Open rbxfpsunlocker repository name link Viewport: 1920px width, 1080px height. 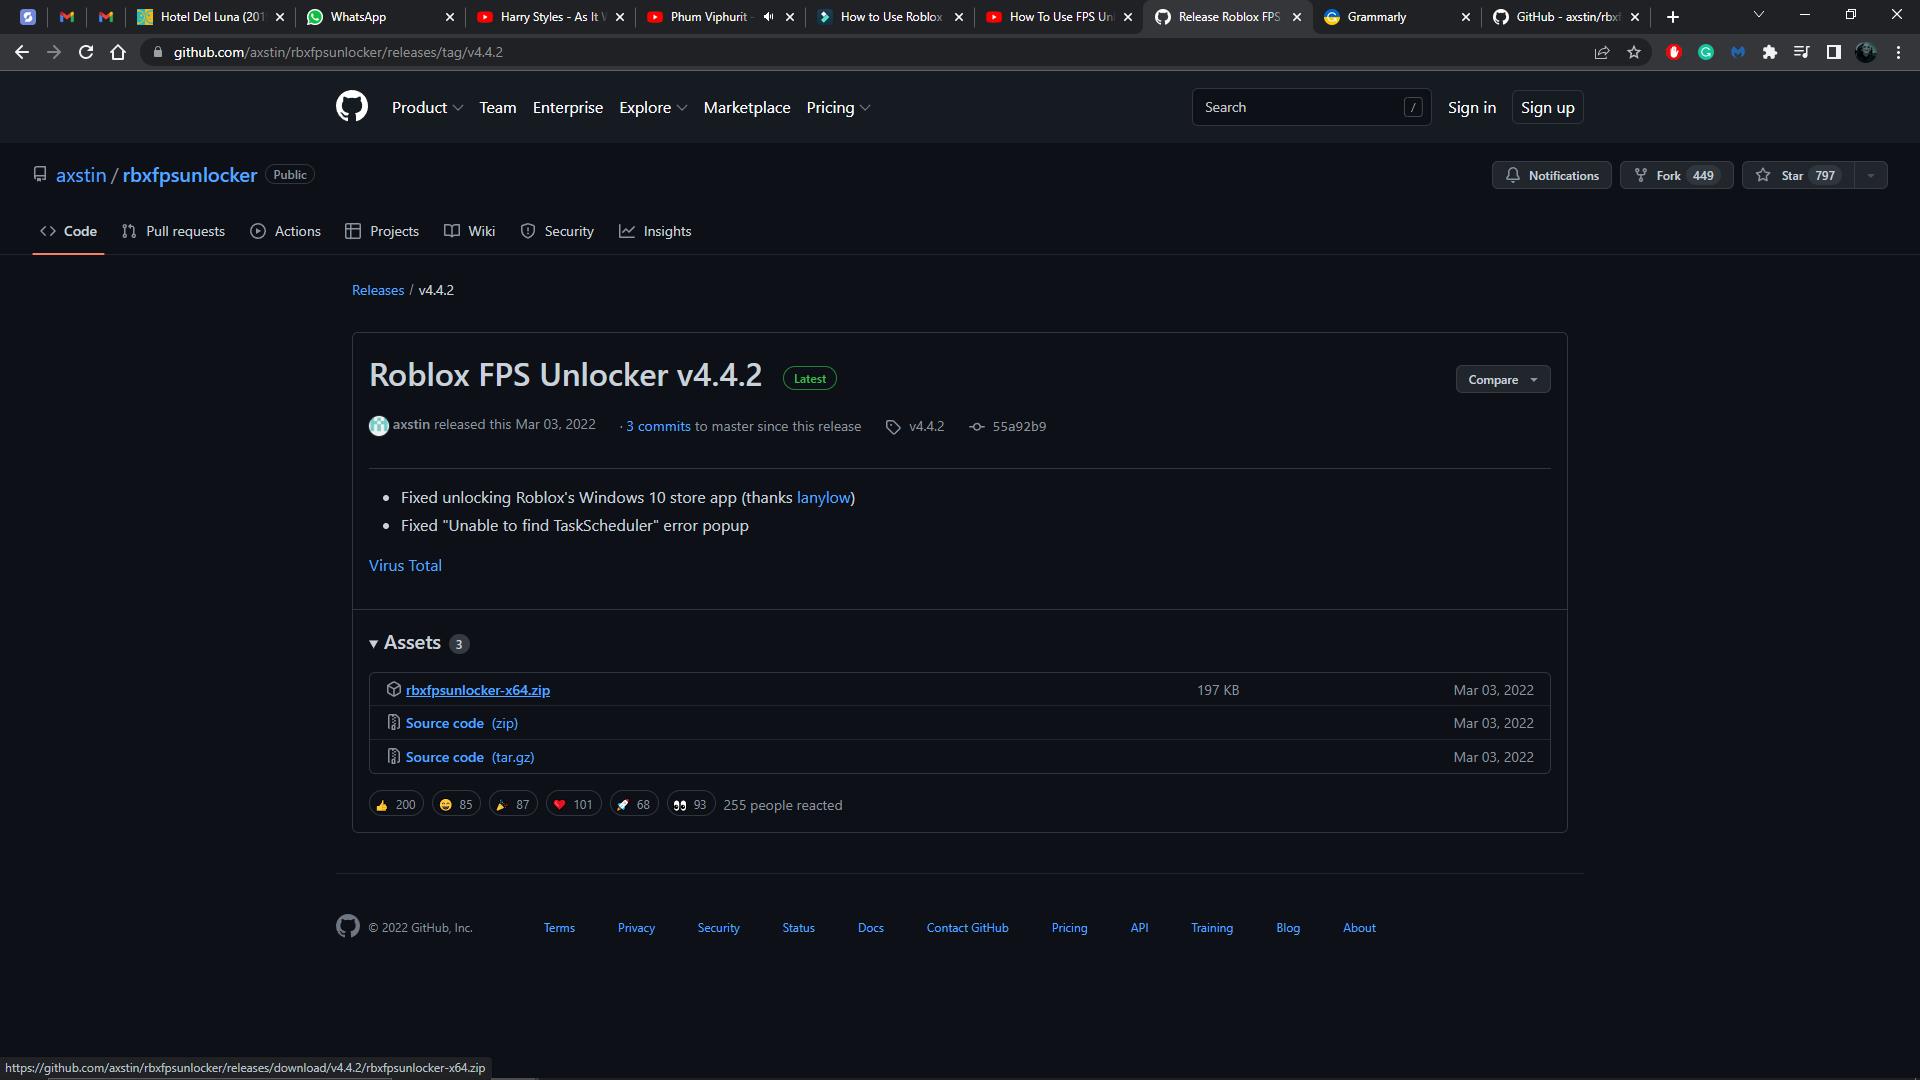[x=190, y=175]
